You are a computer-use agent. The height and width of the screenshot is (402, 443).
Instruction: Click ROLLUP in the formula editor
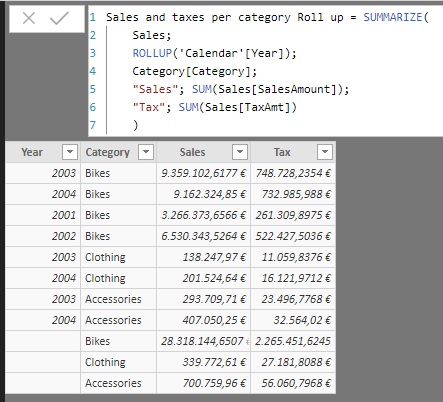coord(152,53)
